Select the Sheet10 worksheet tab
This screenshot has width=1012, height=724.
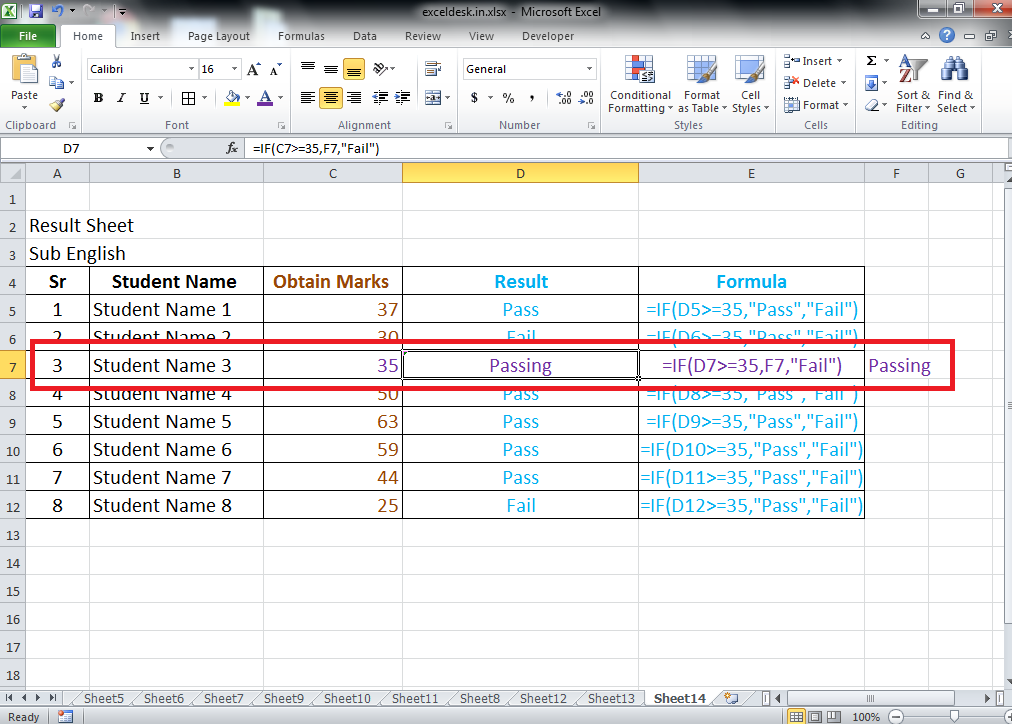(346, 698)
